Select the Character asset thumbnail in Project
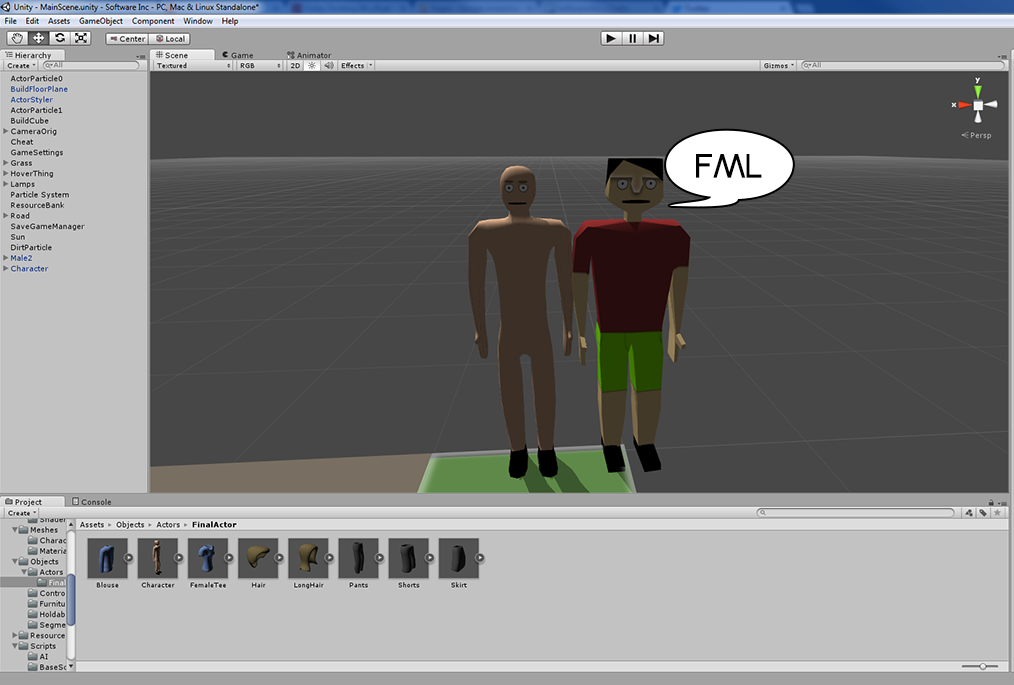Image resolution: width=1014 pixels, height=685 pixels. 158,558
